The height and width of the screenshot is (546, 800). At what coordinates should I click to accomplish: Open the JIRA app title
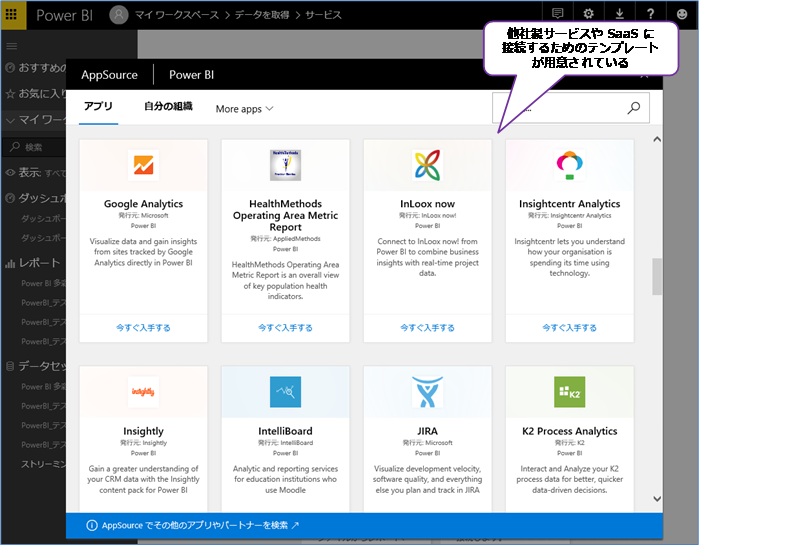(427, 431)
